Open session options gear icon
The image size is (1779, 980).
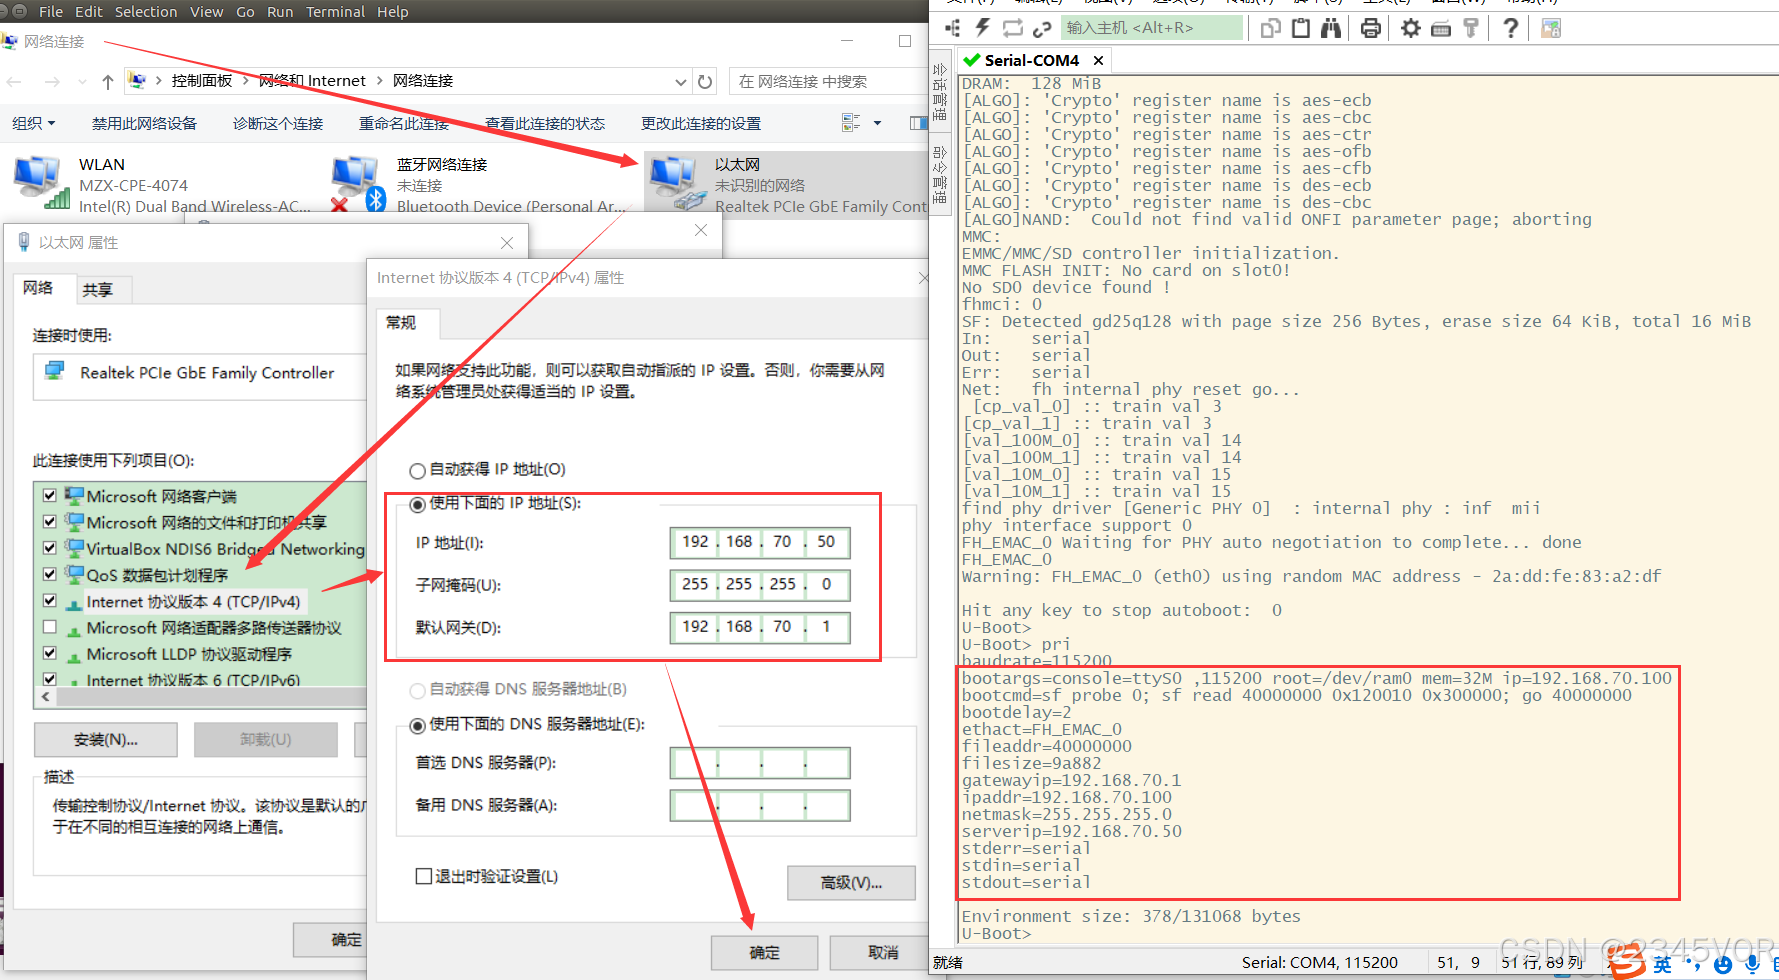[1410, 28]
